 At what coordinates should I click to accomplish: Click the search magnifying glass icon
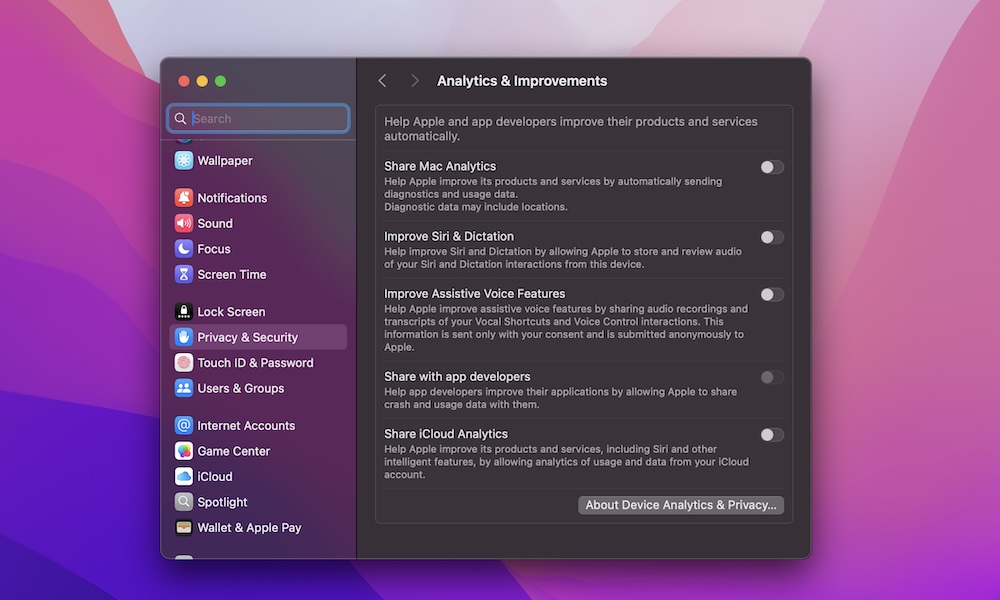pos(180,119)
